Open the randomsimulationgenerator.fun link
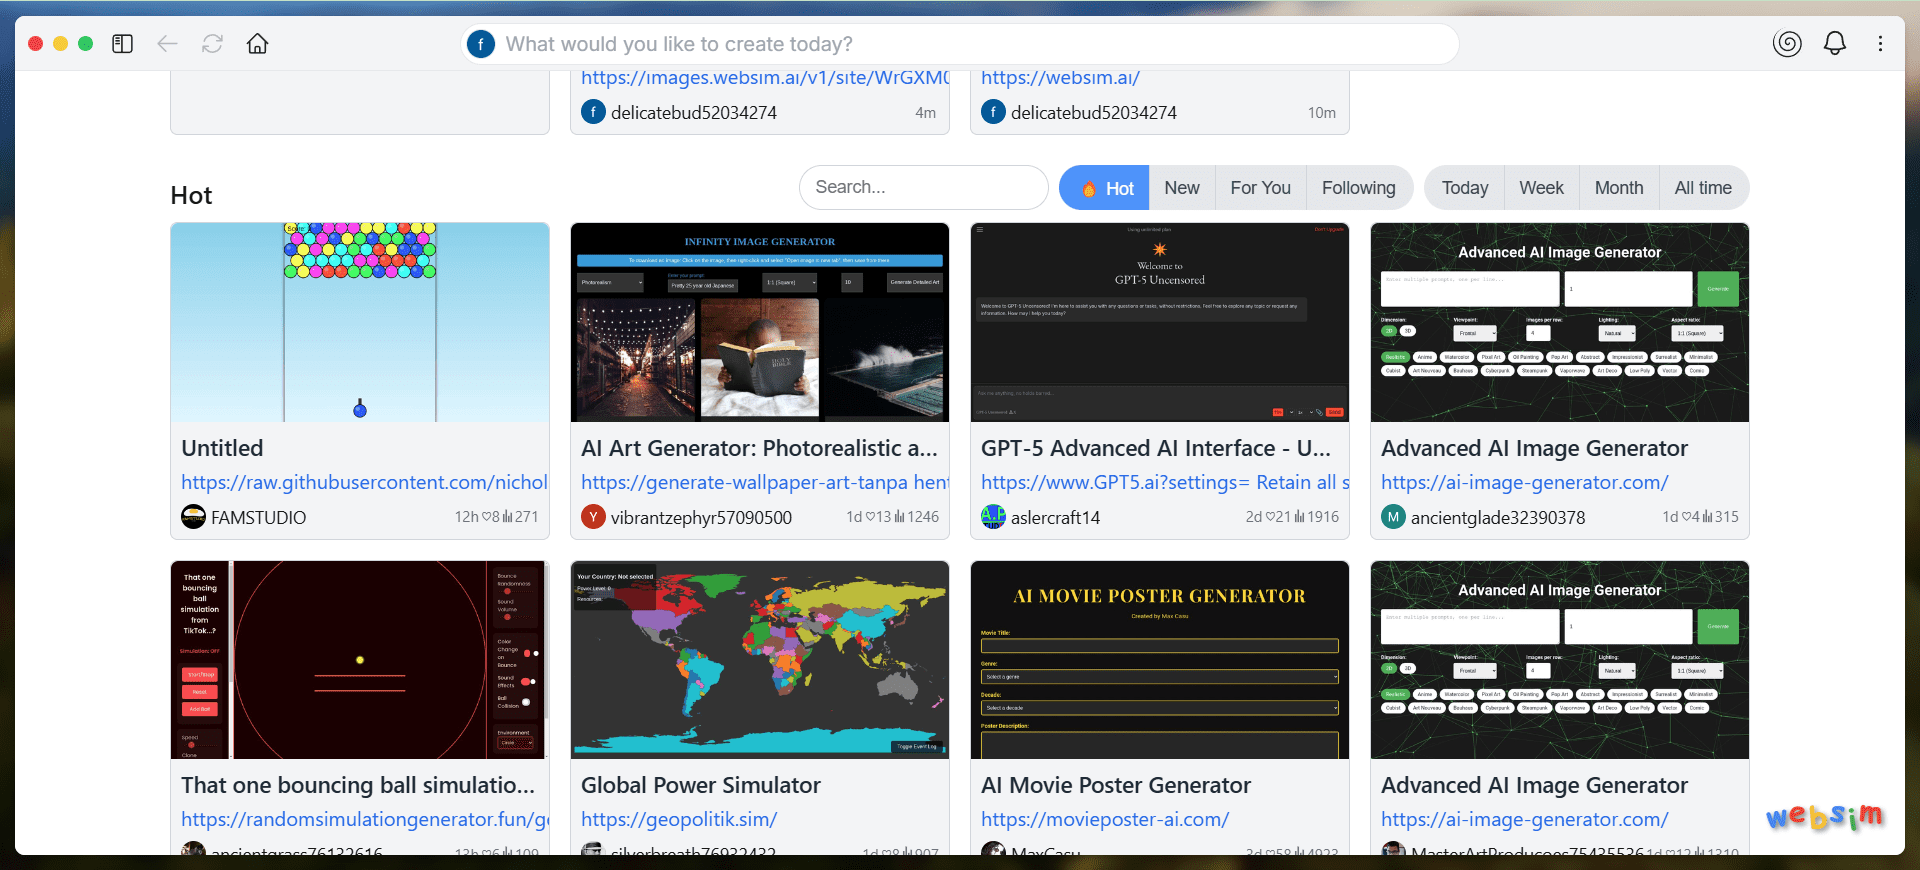The width and height of the screenshot is (1920, 870). coord(364,819)
